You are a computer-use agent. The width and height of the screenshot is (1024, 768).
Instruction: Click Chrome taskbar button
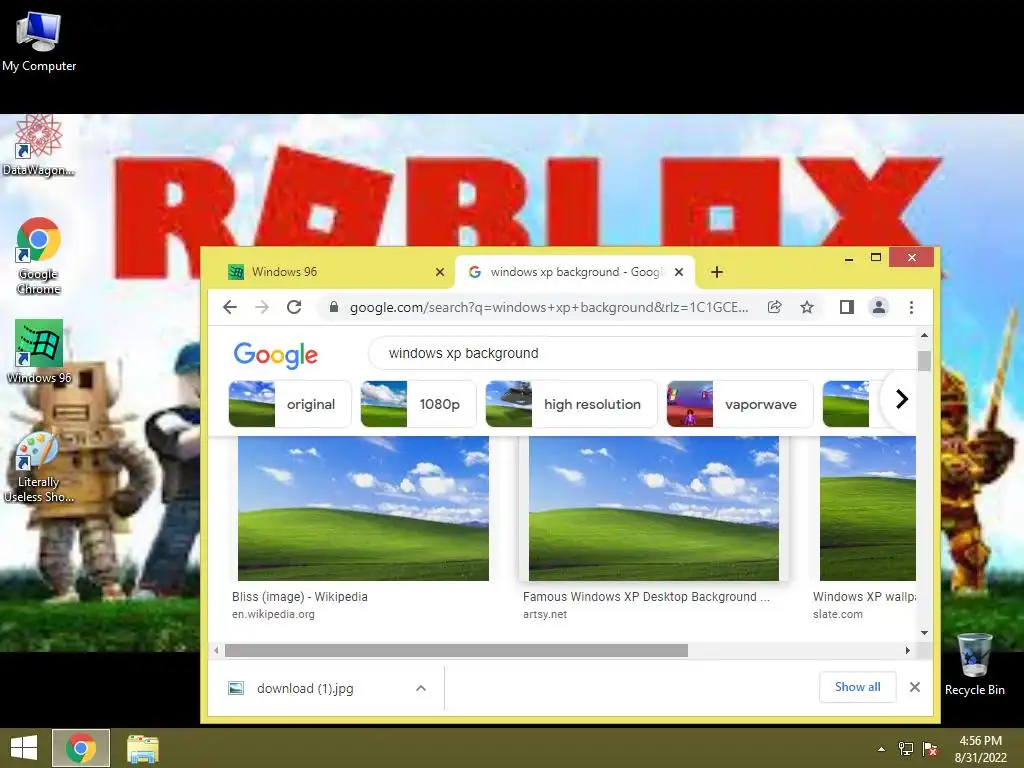coord(81,748)
